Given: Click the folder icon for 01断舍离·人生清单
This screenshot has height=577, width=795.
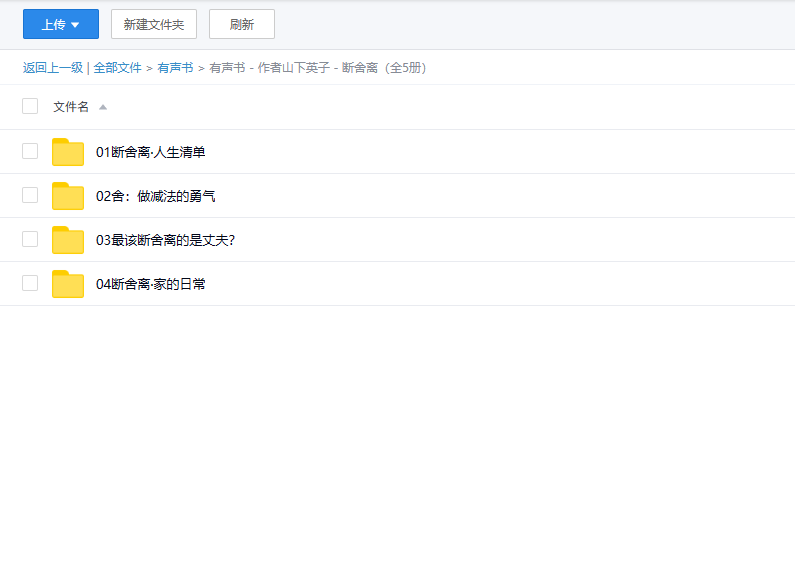Looking at the screenshot, I should 68,152.
